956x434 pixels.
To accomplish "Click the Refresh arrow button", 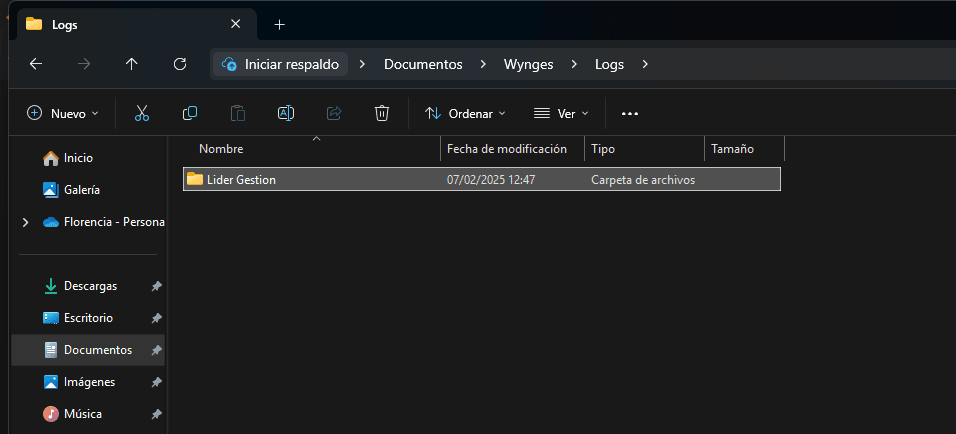I will (180, 64).
